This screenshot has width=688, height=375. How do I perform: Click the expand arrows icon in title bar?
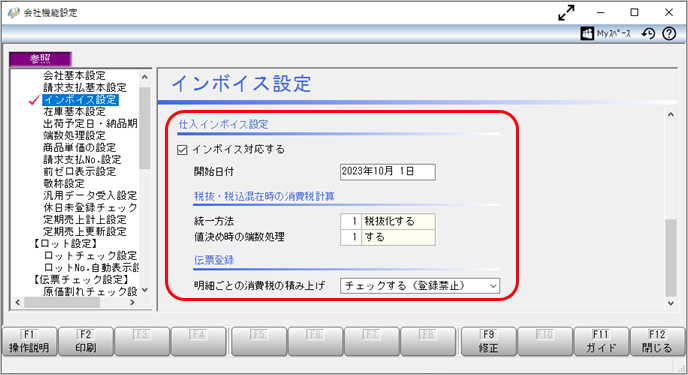566,12
